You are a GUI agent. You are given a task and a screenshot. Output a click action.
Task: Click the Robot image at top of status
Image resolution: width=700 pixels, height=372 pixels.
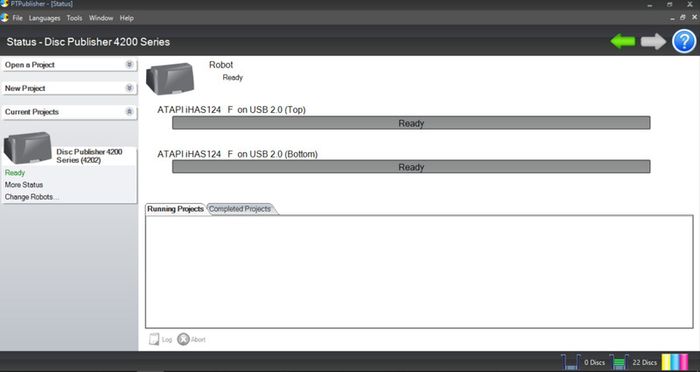(170, 79)
